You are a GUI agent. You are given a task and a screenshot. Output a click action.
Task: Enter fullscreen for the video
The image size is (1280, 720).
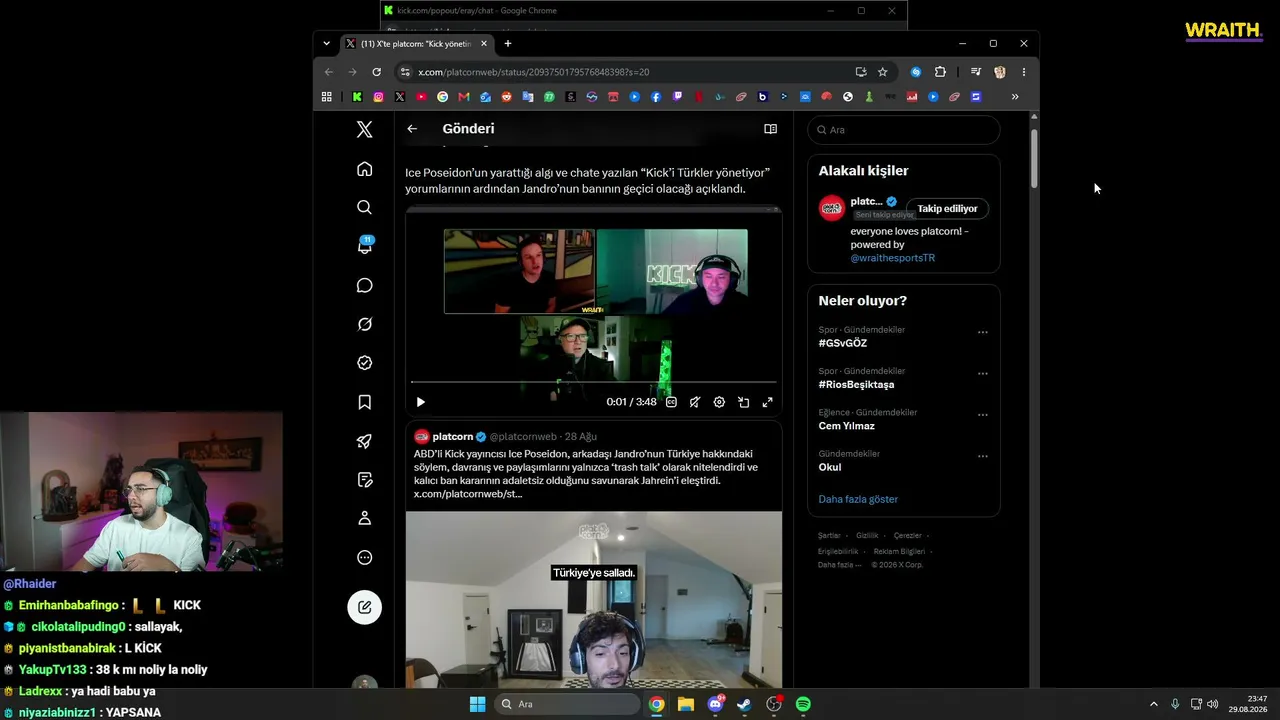coord(767,402)
